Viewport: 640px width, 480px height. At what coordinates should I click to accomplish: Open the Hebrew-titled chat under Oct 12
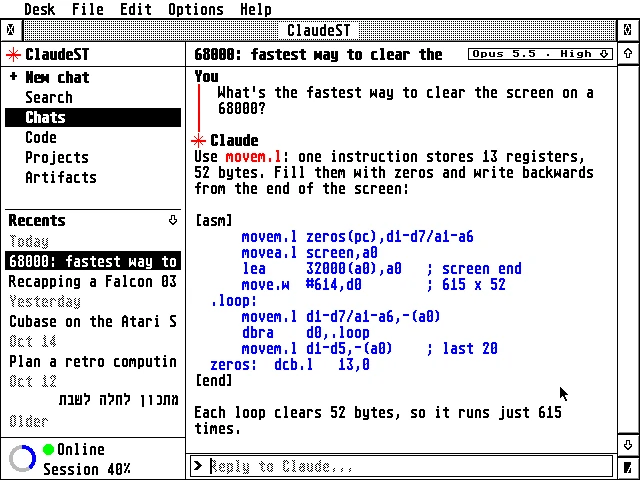(x=118, y=400)
